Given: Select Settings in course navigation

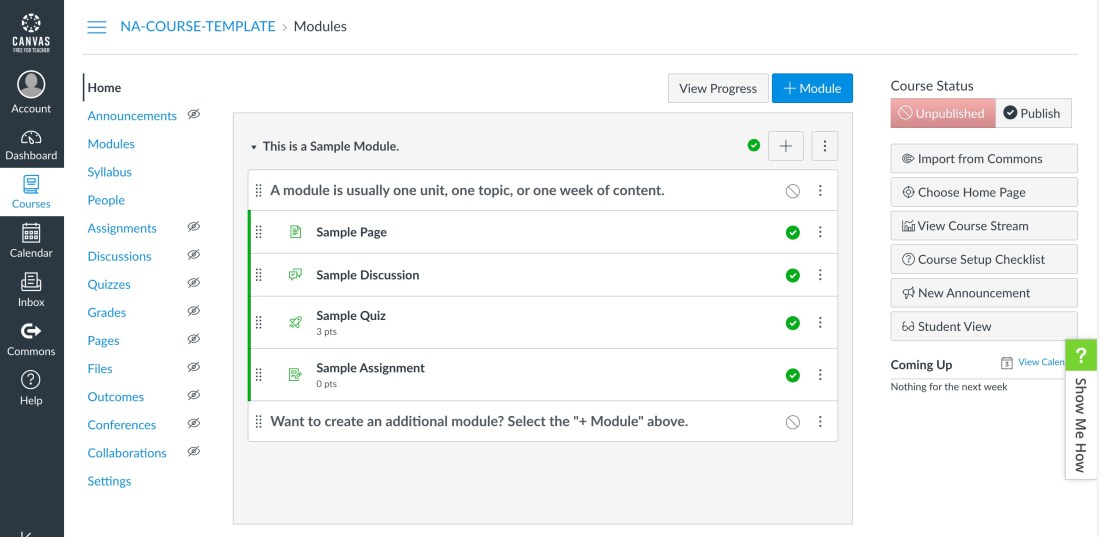Looking at the screenshot, I should tap(109, 481).
